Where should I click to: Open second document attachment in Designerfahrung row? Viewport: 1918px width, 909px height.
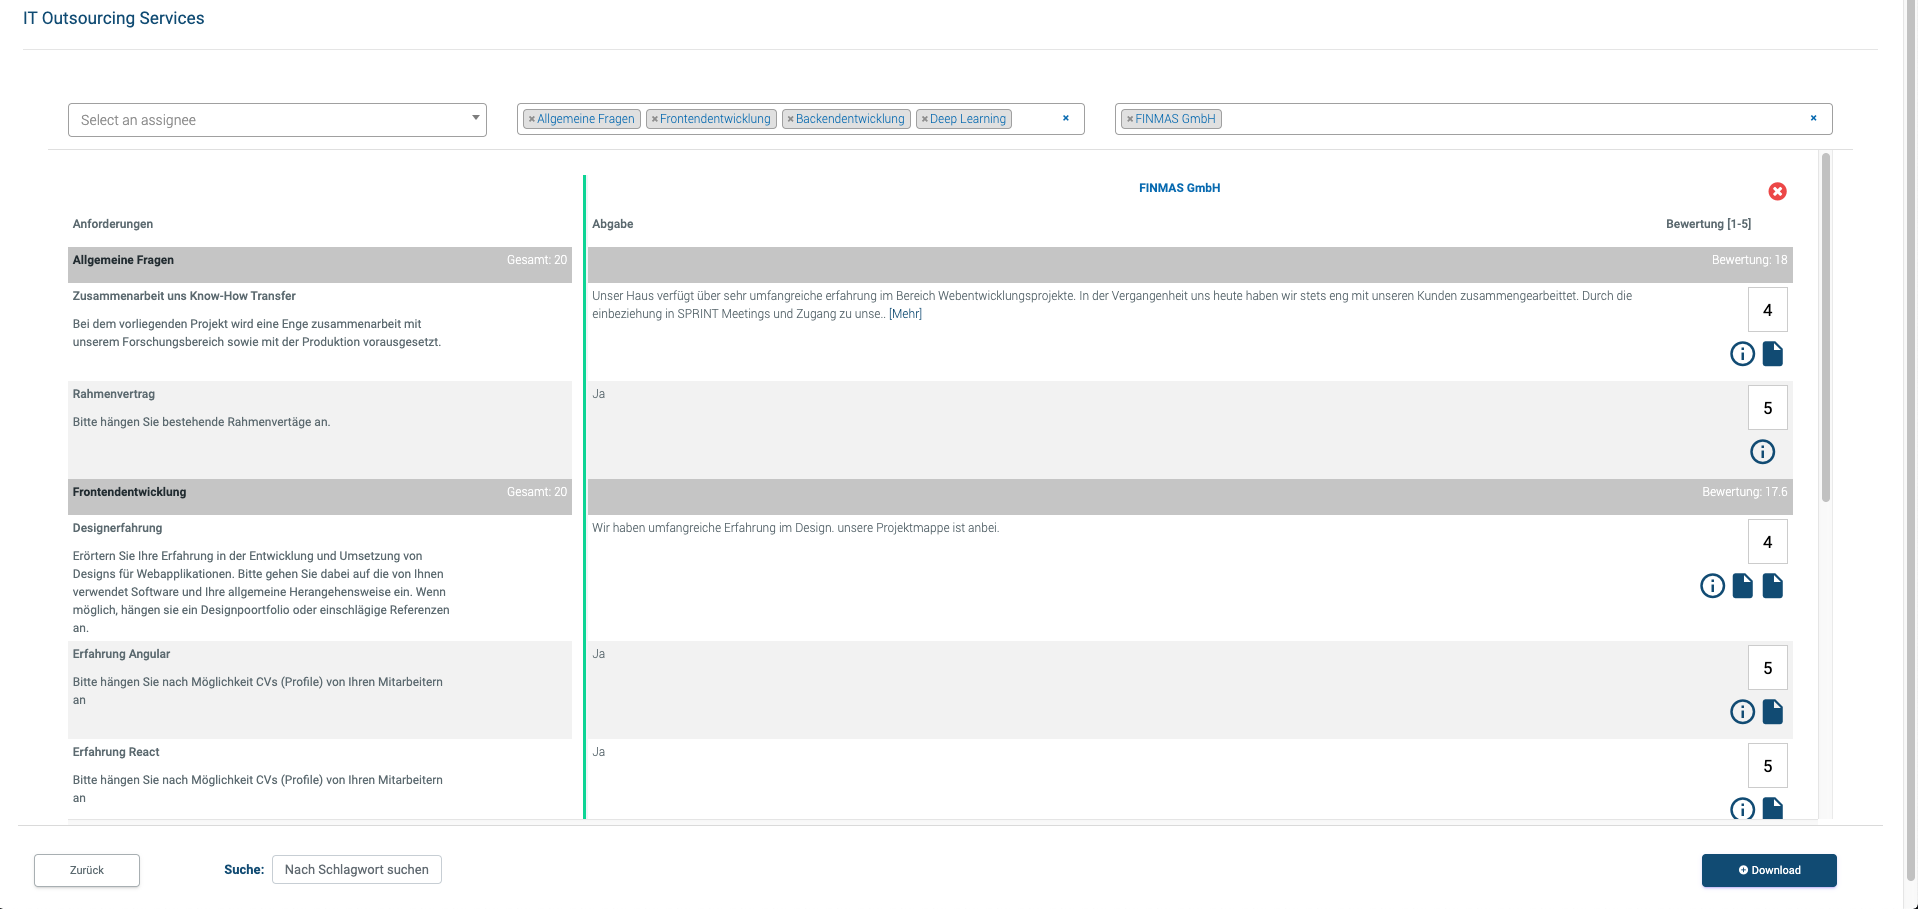point(1772,586)
